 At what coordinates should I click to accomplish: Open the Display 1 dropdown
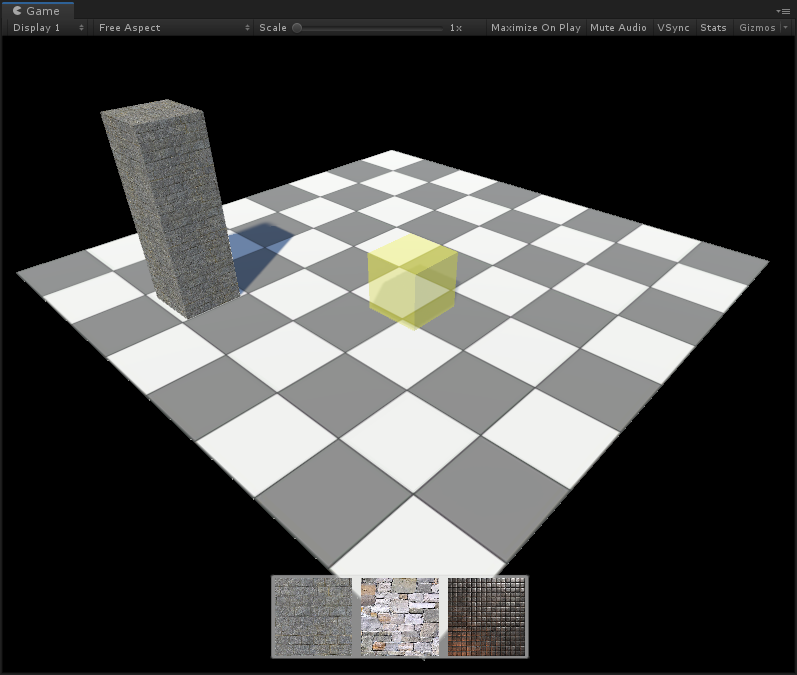[x=47, y=27]
